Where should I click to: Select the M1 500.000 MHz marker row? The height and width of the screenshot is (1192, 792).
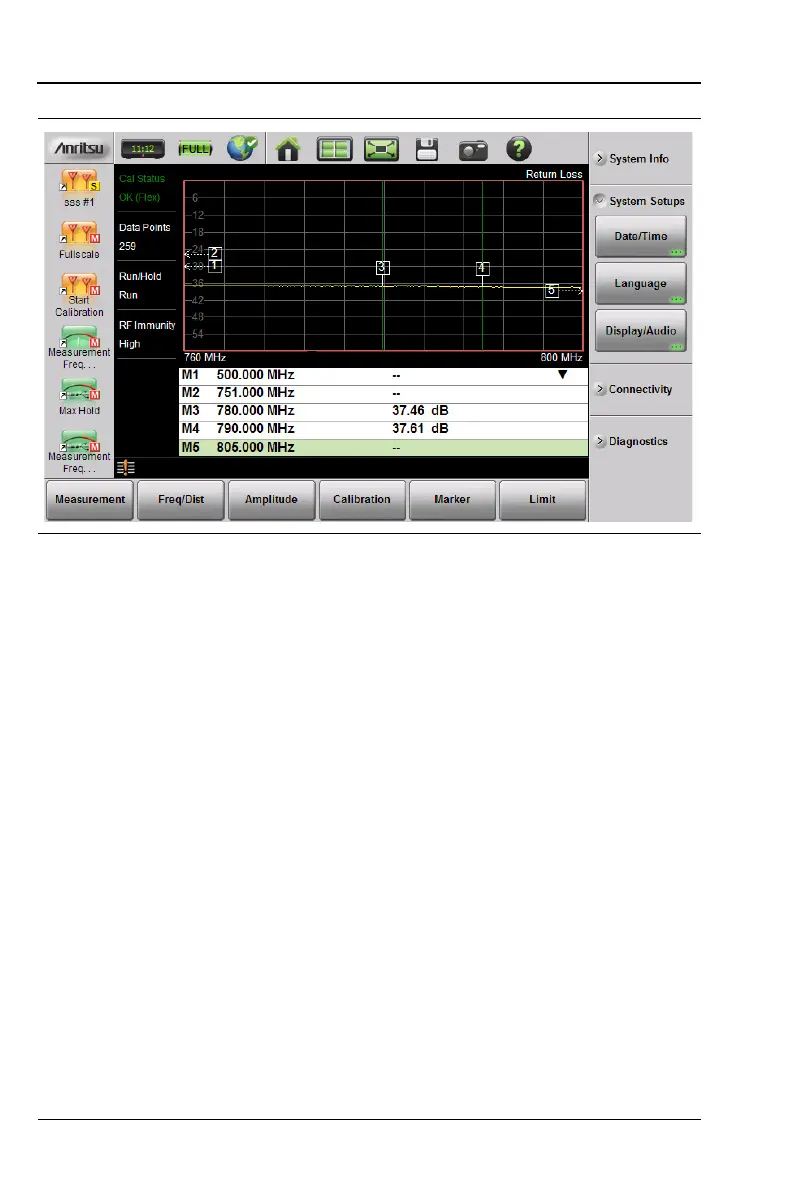click(383, 375)
